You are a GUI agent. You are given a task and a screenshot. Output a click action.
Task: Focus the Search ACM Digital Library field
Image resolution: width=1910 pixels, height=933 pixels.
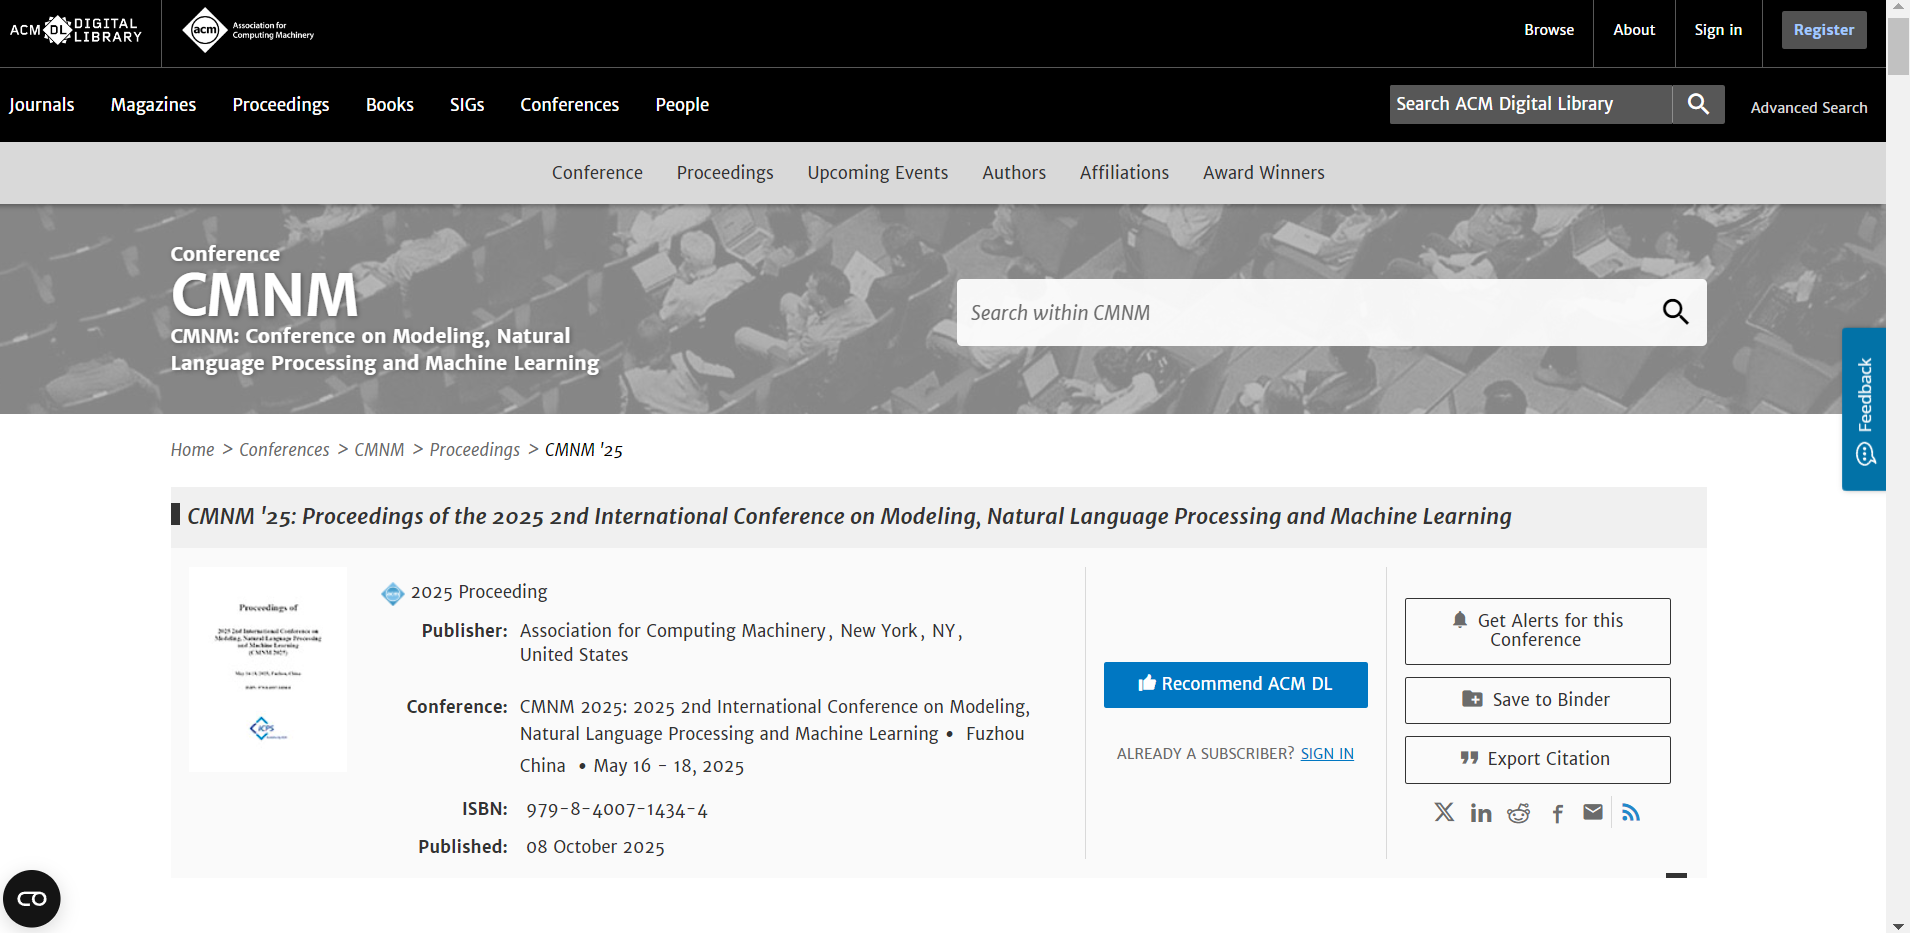[1531, 104]
